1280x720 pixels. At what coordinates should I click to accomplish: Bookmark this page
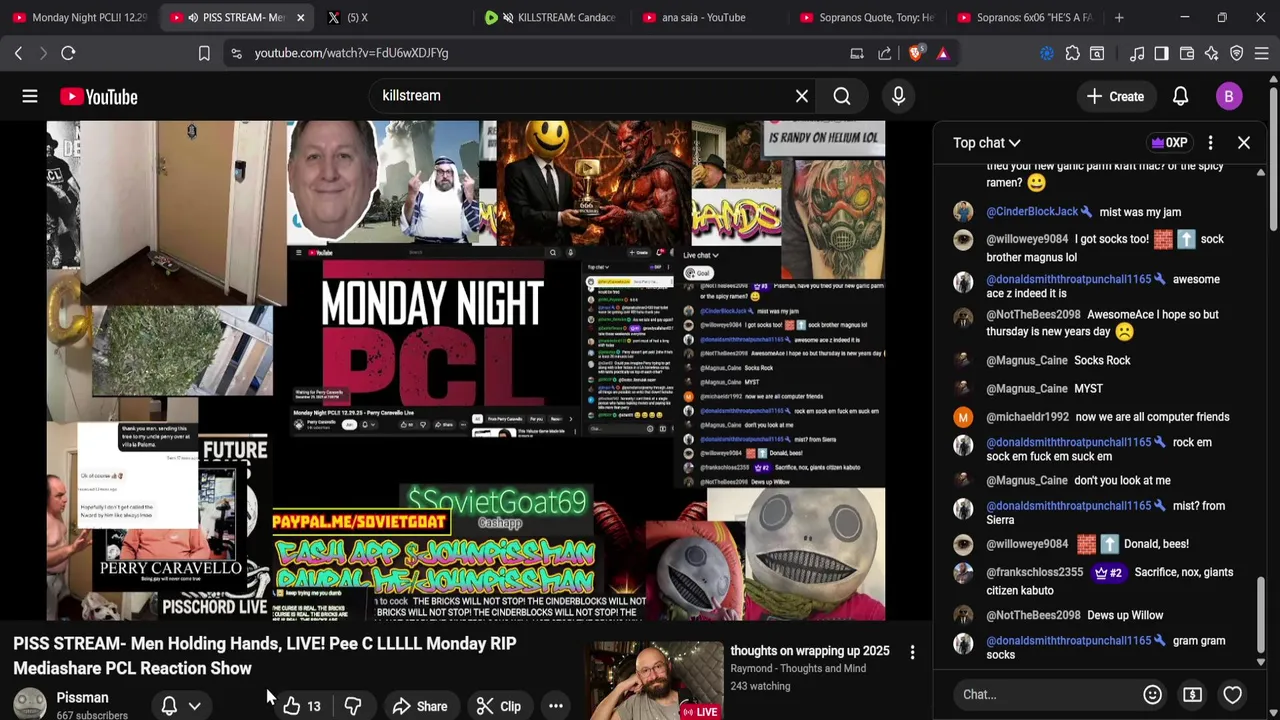click(x=204, y=53)
